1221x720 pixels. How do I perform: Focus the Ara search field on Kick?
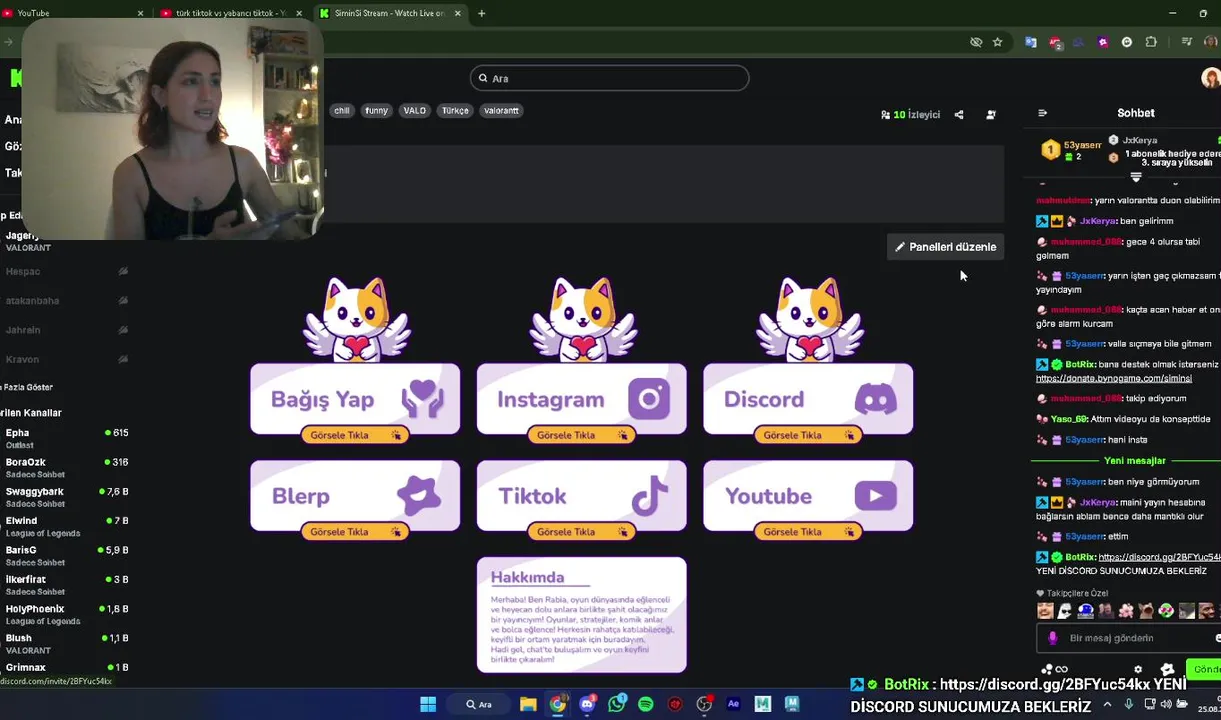609,78
